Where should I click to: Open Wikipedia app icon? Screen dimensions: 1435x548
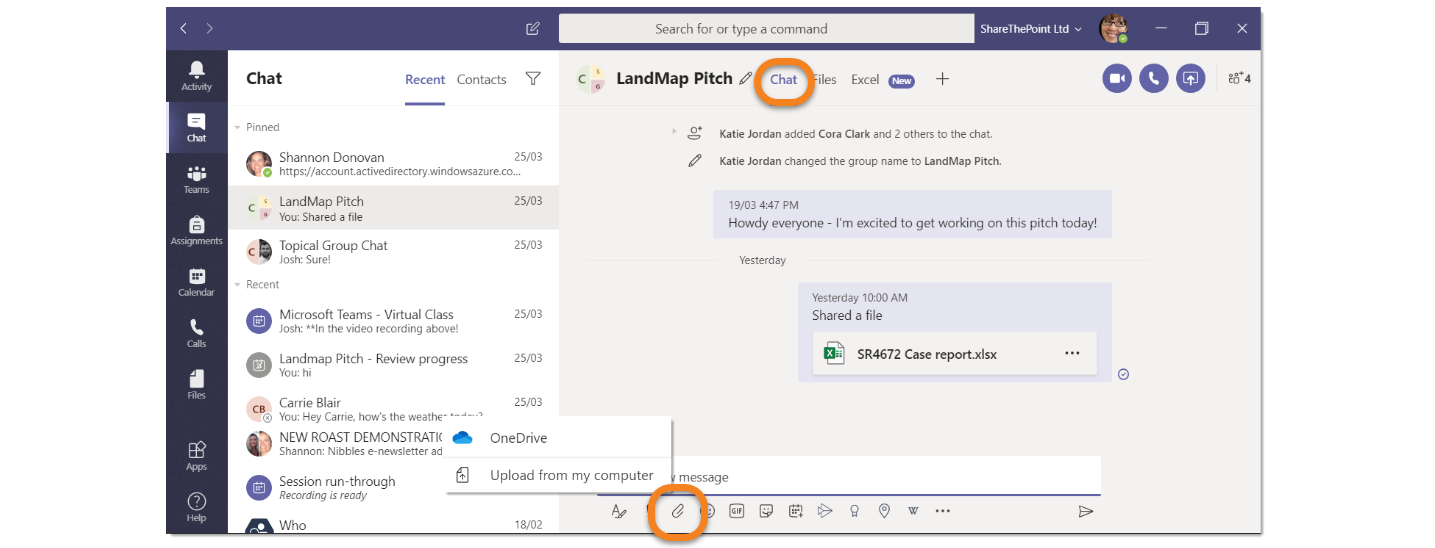(x=913, y=511)
